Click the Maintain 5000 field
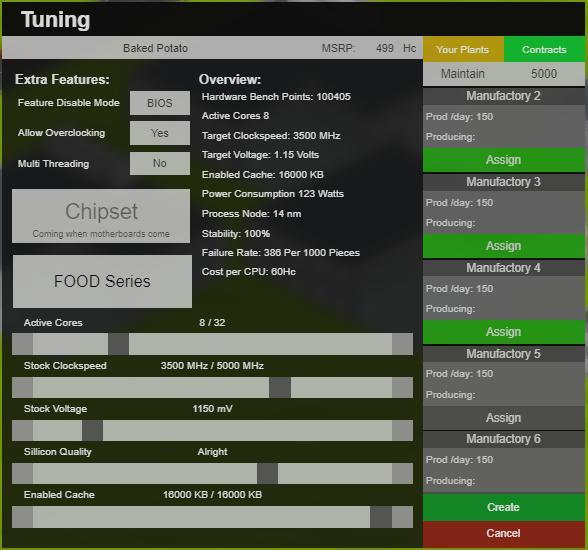Viewport: 588px width, 550px height. click(504, 73)
